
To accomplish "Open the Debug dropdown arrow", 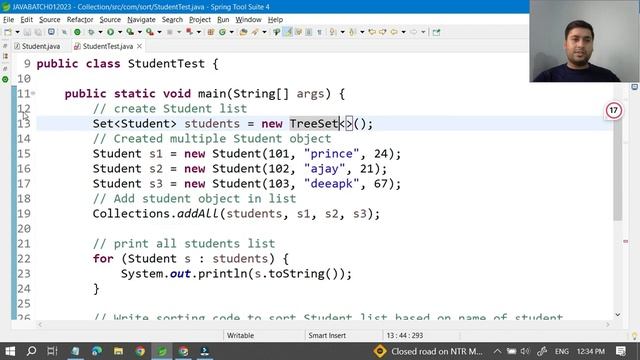I will tap(100, 32).
